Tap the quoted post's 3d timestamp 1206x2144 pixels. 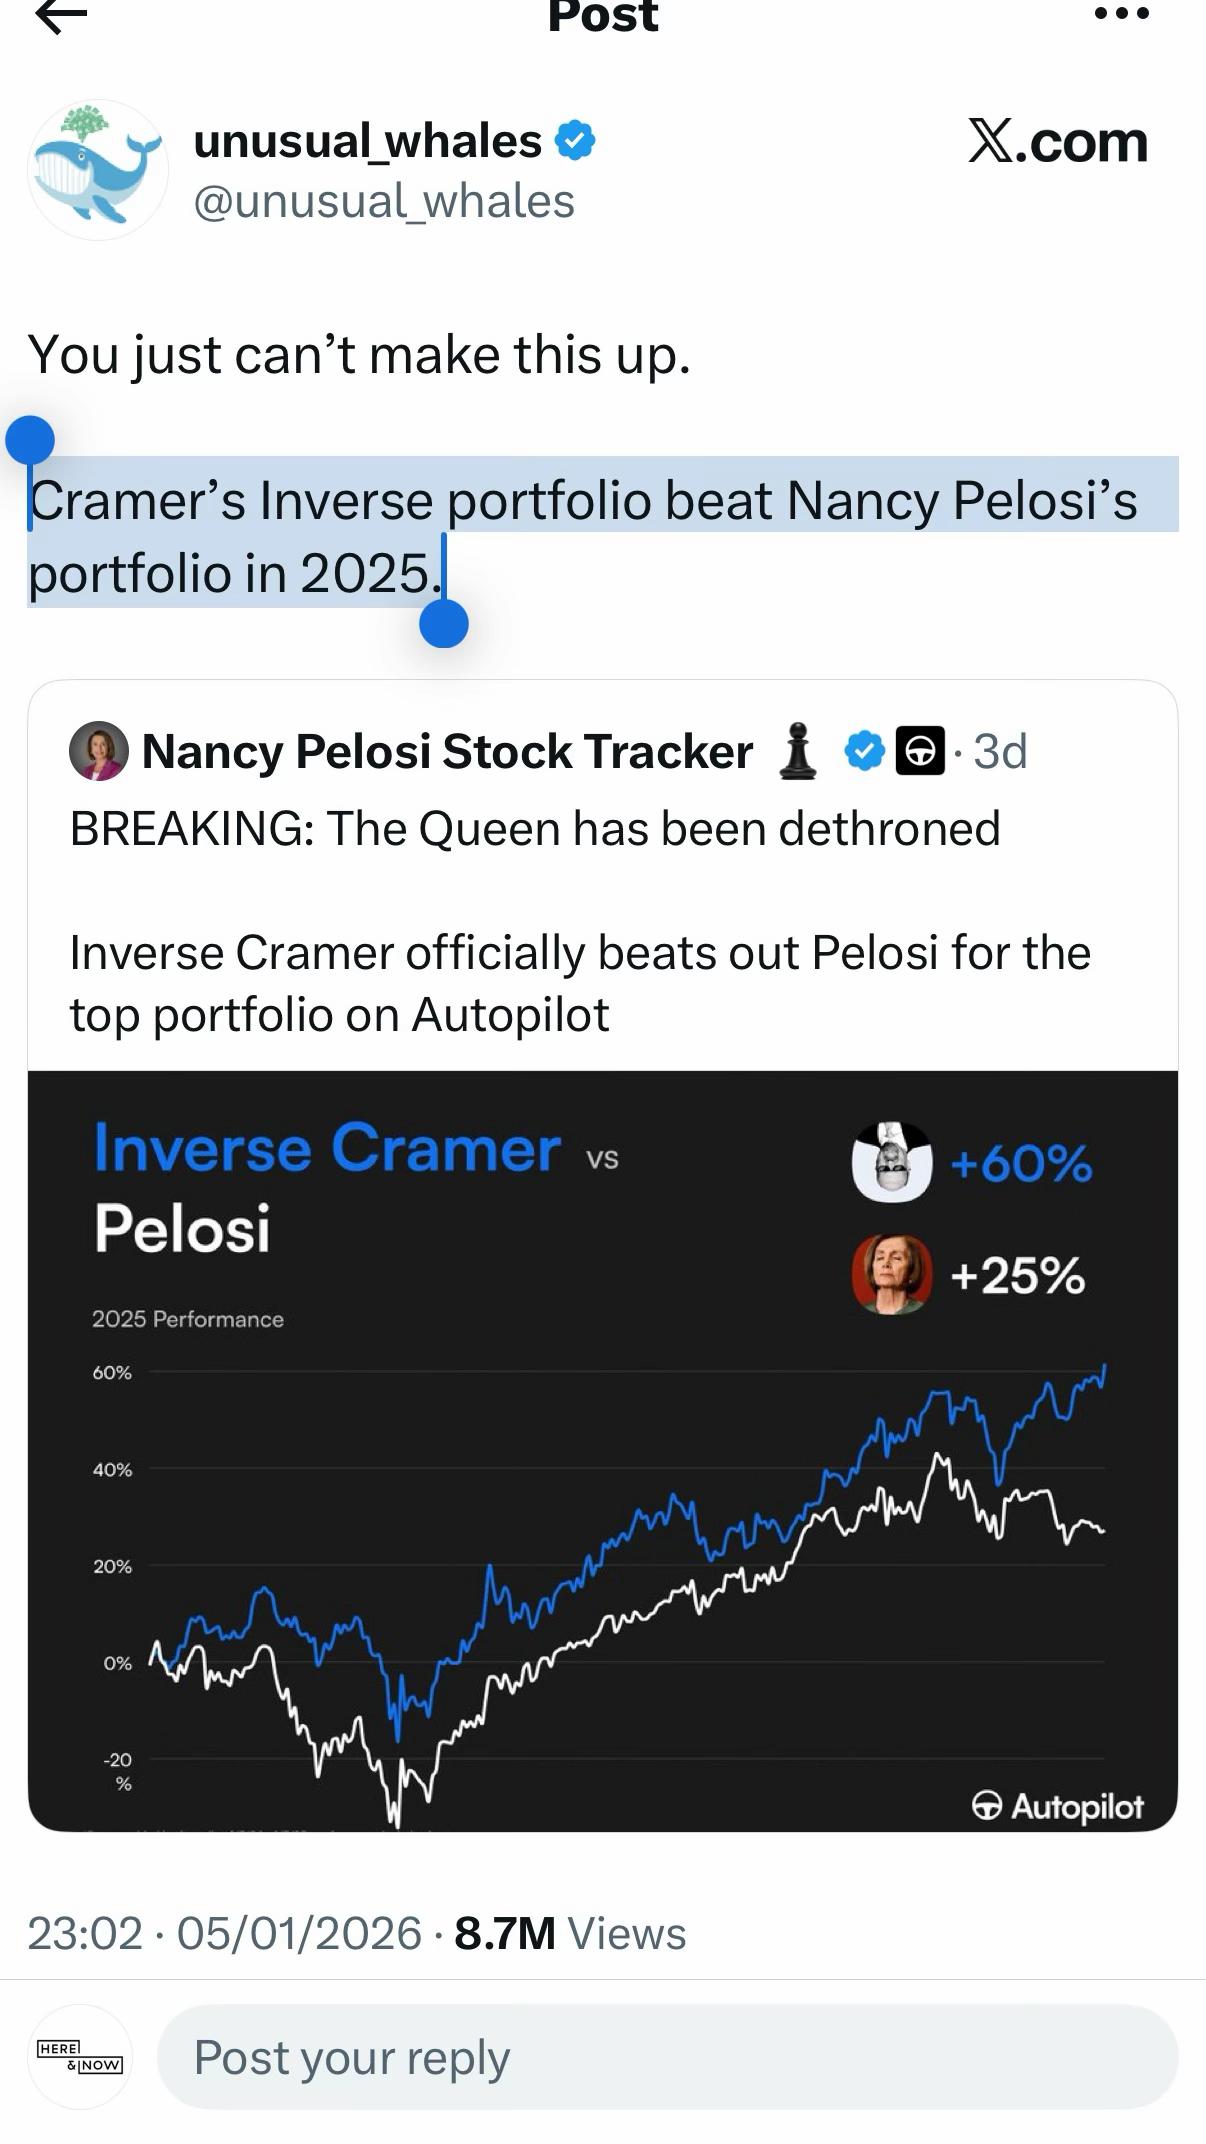(x=1000, y=751)
